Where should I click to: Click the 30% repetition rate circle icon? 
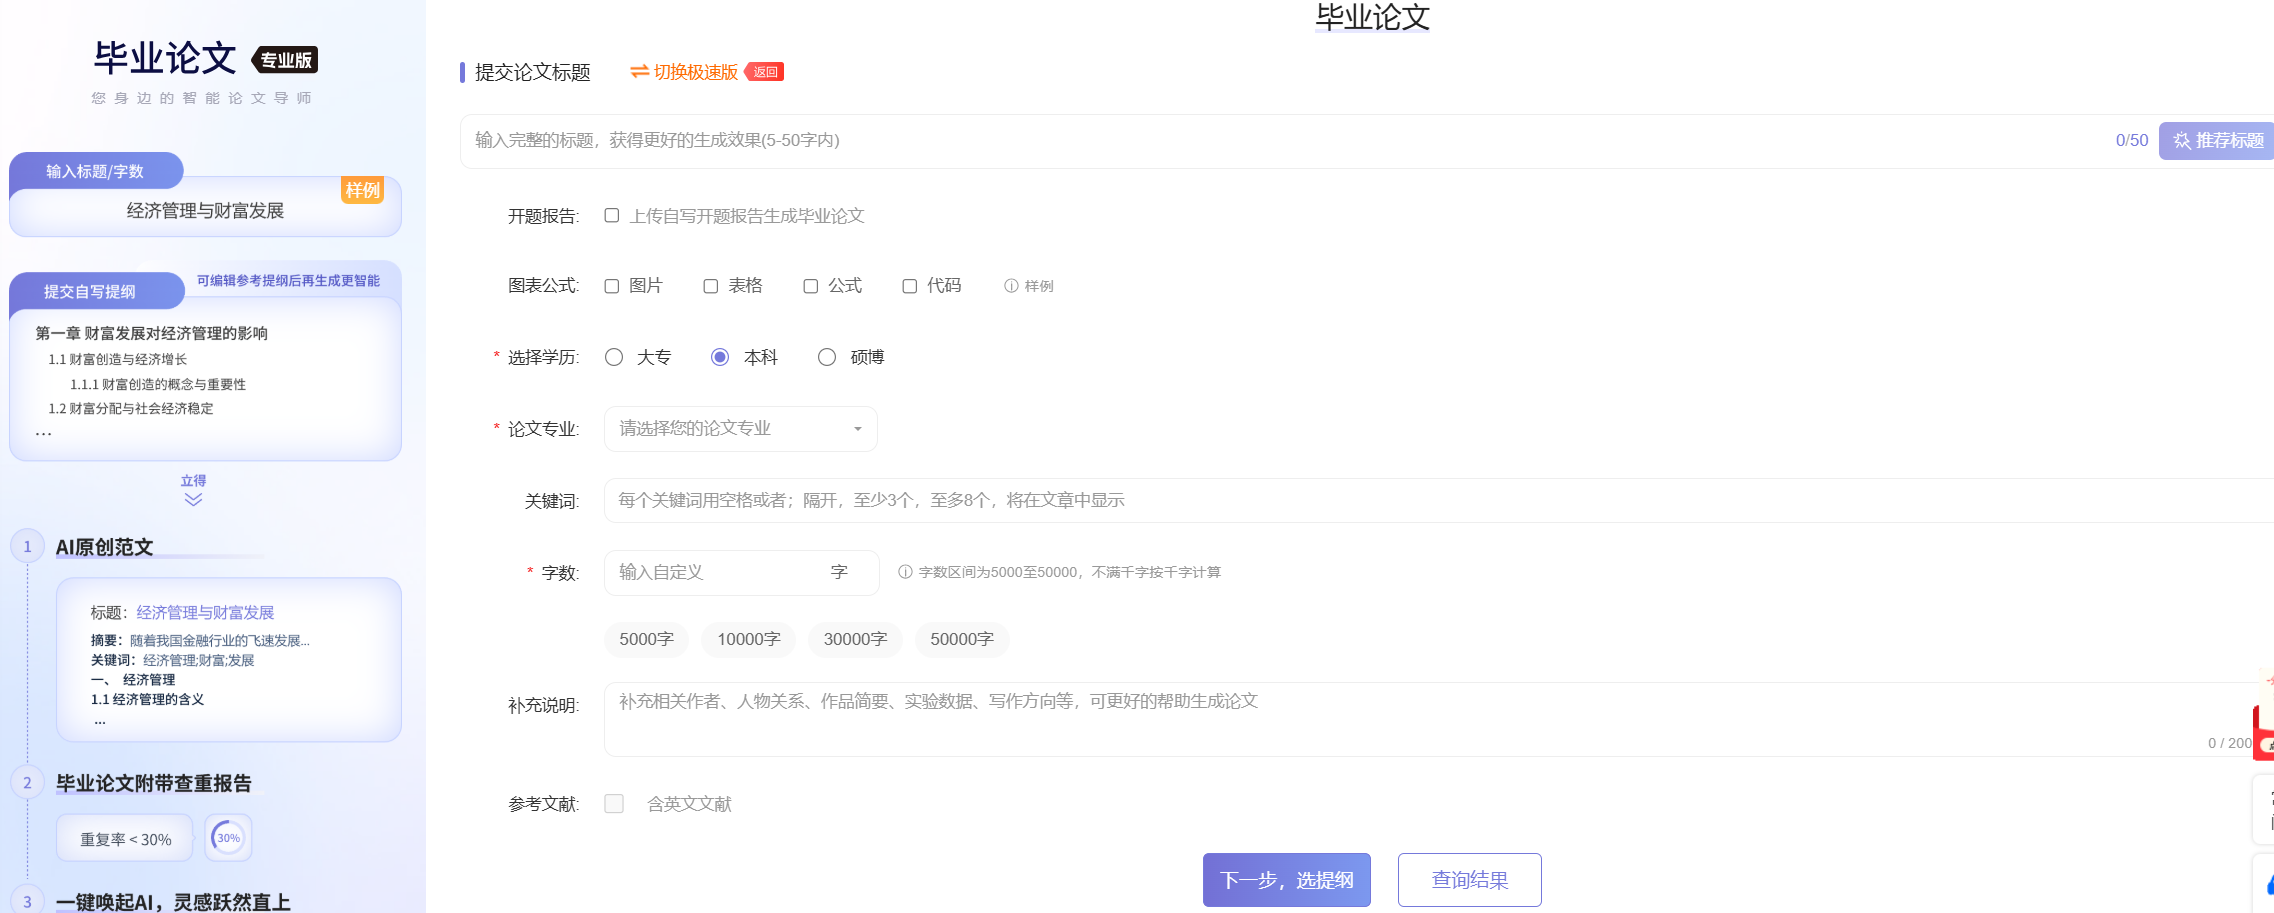(x=228, y=838)
